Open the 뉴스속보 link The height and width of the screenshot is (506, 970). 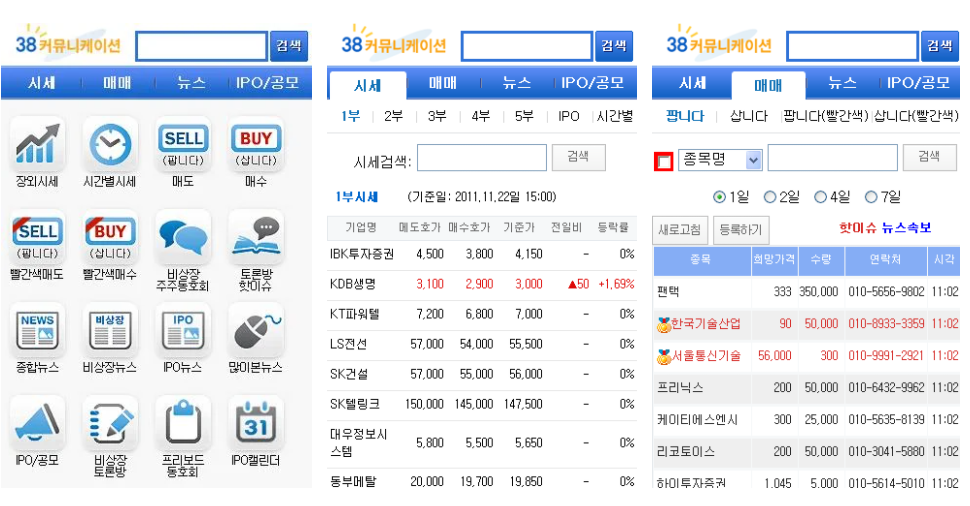point(906,228)
